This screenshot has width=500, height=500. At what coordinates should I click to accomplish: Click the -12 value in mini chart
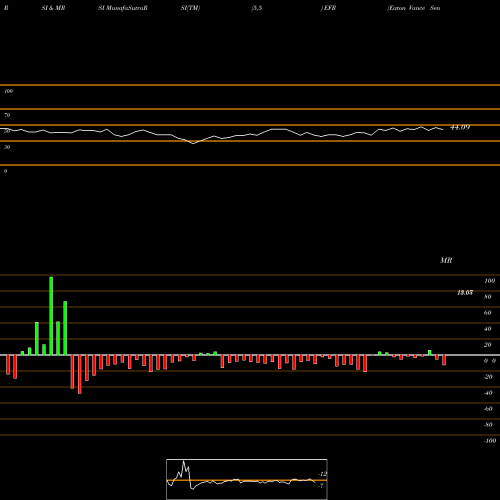click(323, 474)
